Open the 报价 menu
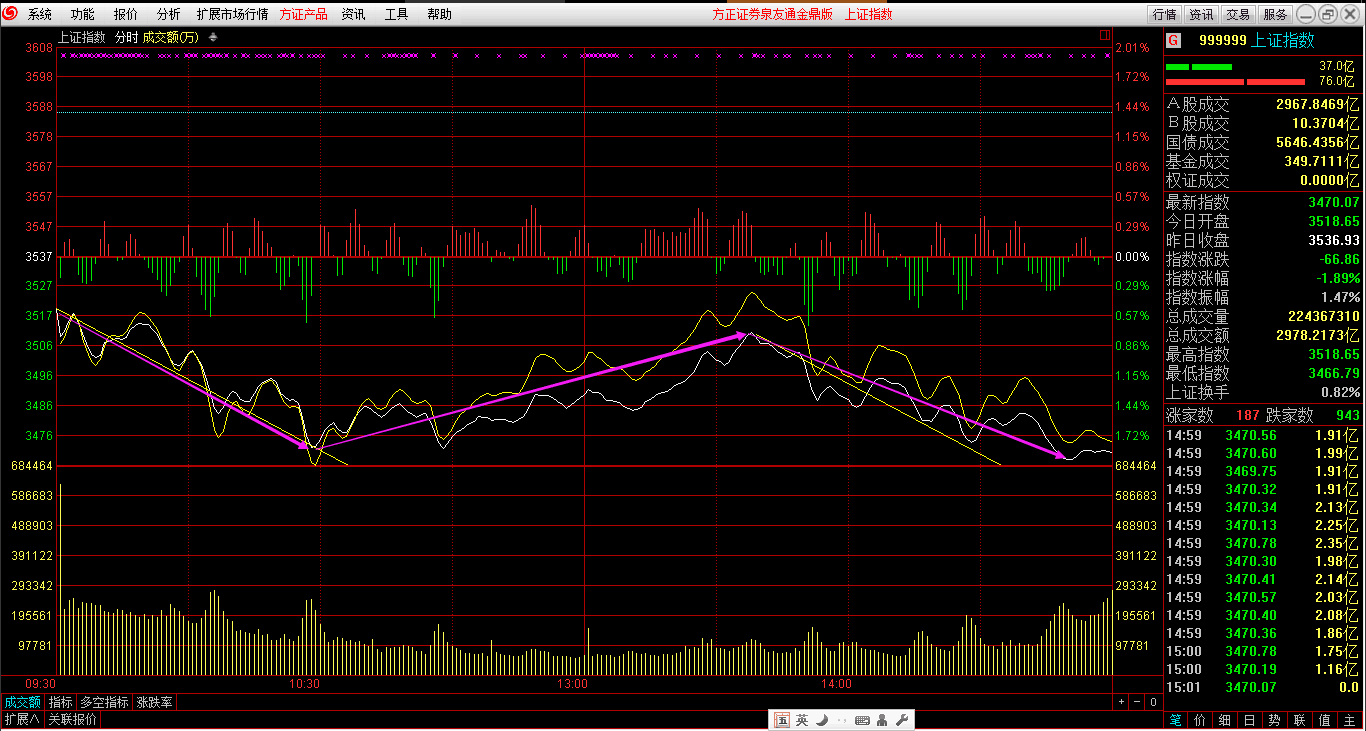1366x731 pixels. (126, 14)
